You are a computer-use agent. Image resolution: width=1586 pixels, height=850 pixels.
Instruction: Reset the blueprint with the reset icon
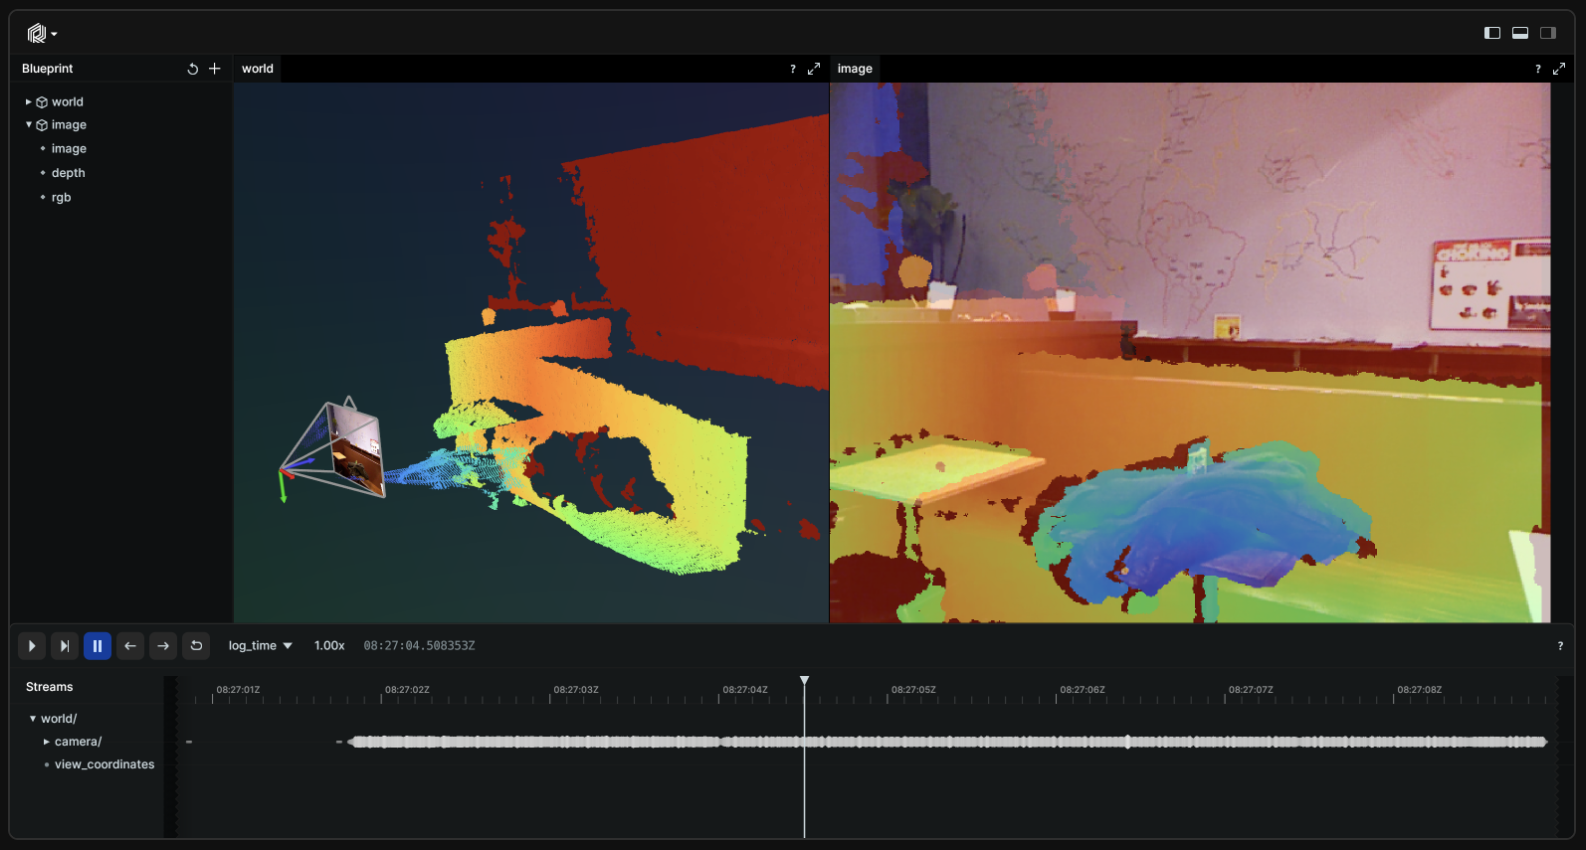pos(192,69)
